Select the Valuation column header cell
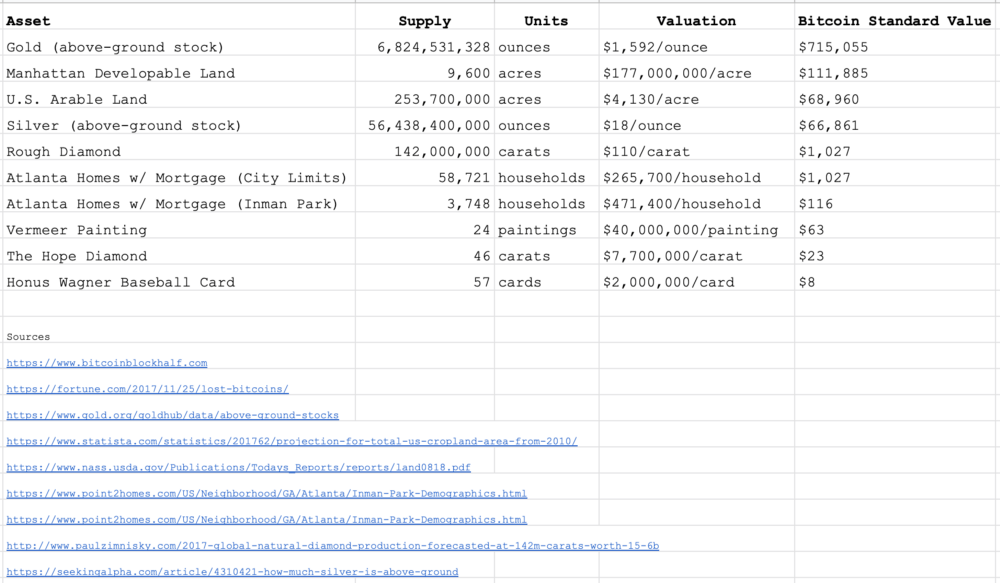Viewport: 1000px width, 583px height. point(696,21)
